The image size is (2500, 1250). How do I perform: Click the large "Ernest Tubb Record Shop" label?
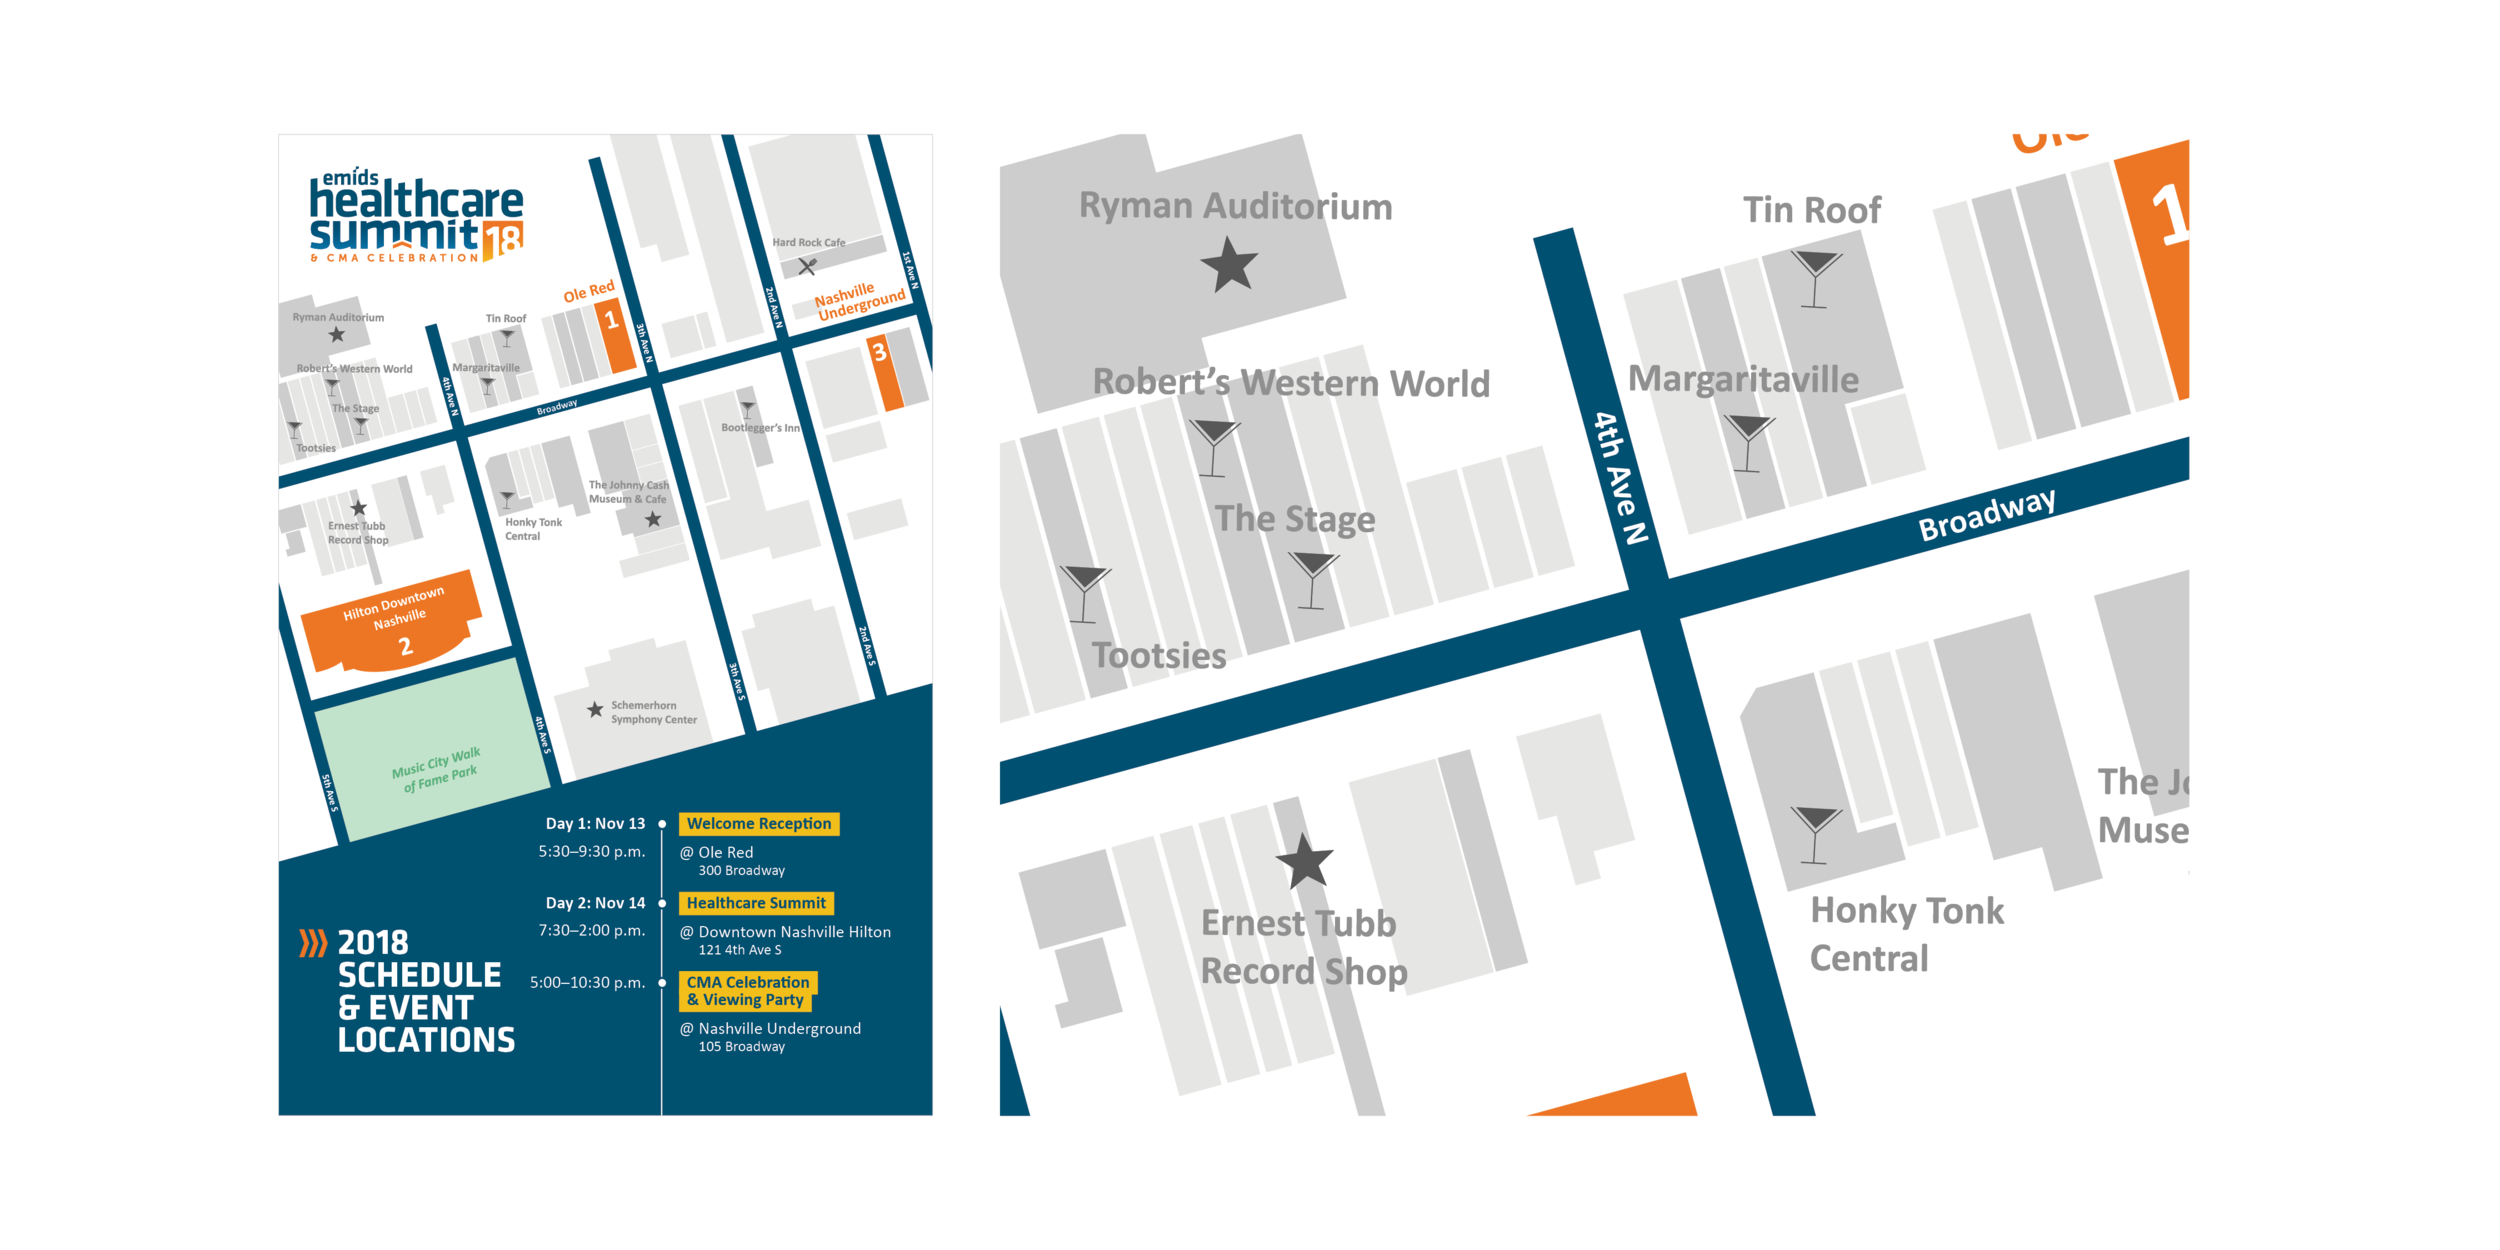point(1303,947)
